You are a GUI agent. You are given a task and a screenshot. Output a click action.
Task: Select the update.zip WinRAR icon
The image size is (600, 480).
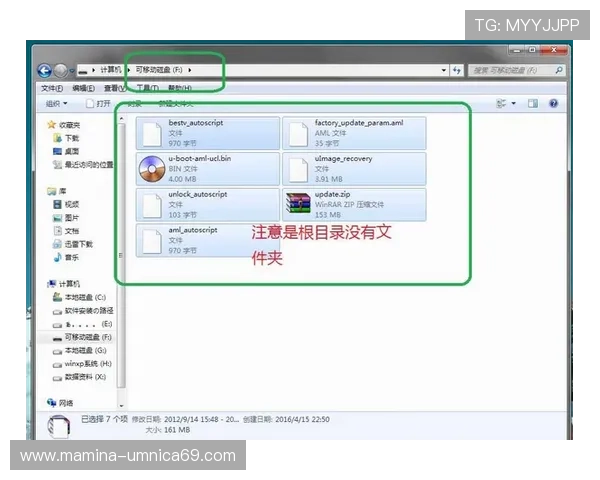click(x=298, y=203)
